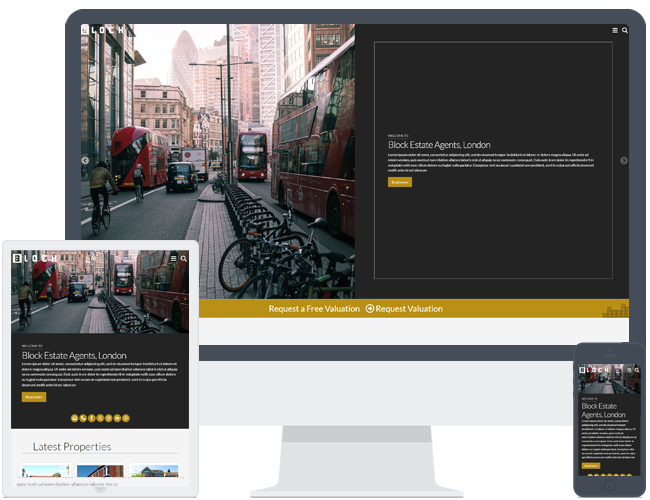
Task: Open the middle Latest Properties thumbnail
Action: pos(100,472)
